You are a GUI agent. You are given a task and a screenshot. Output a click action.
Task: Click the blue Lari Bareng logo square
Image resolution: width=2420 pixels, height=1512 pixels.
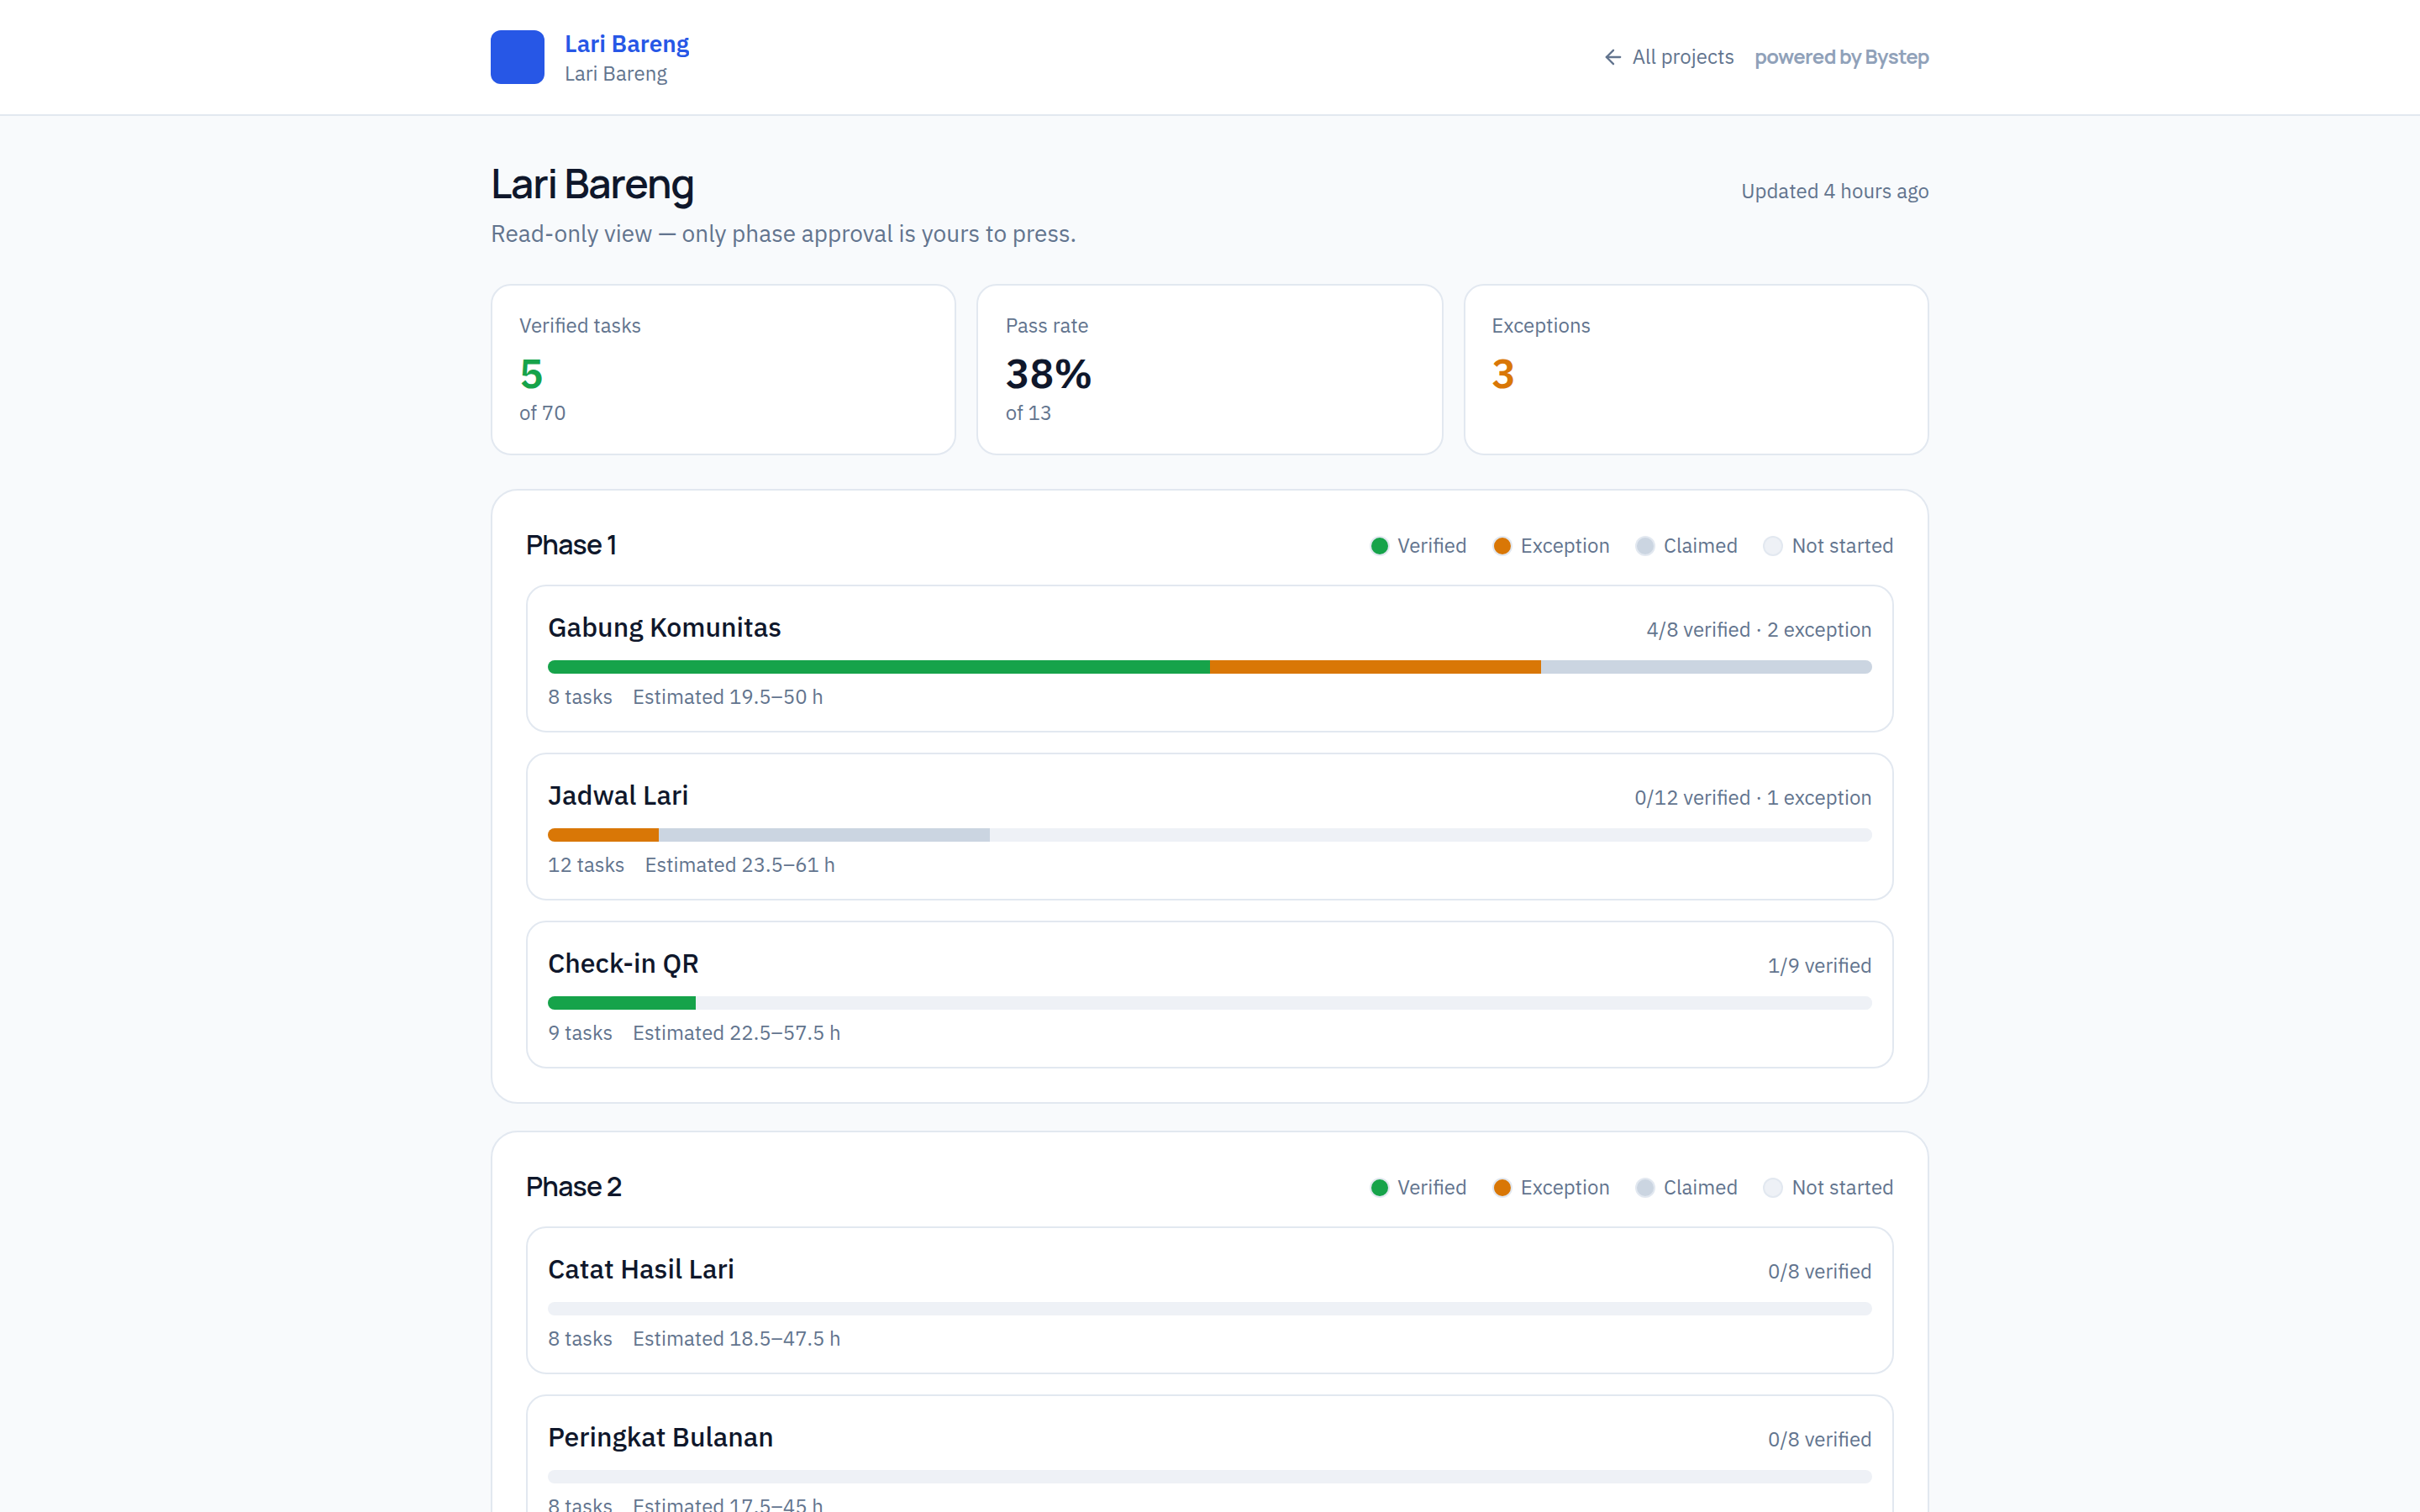coord(517,57)
